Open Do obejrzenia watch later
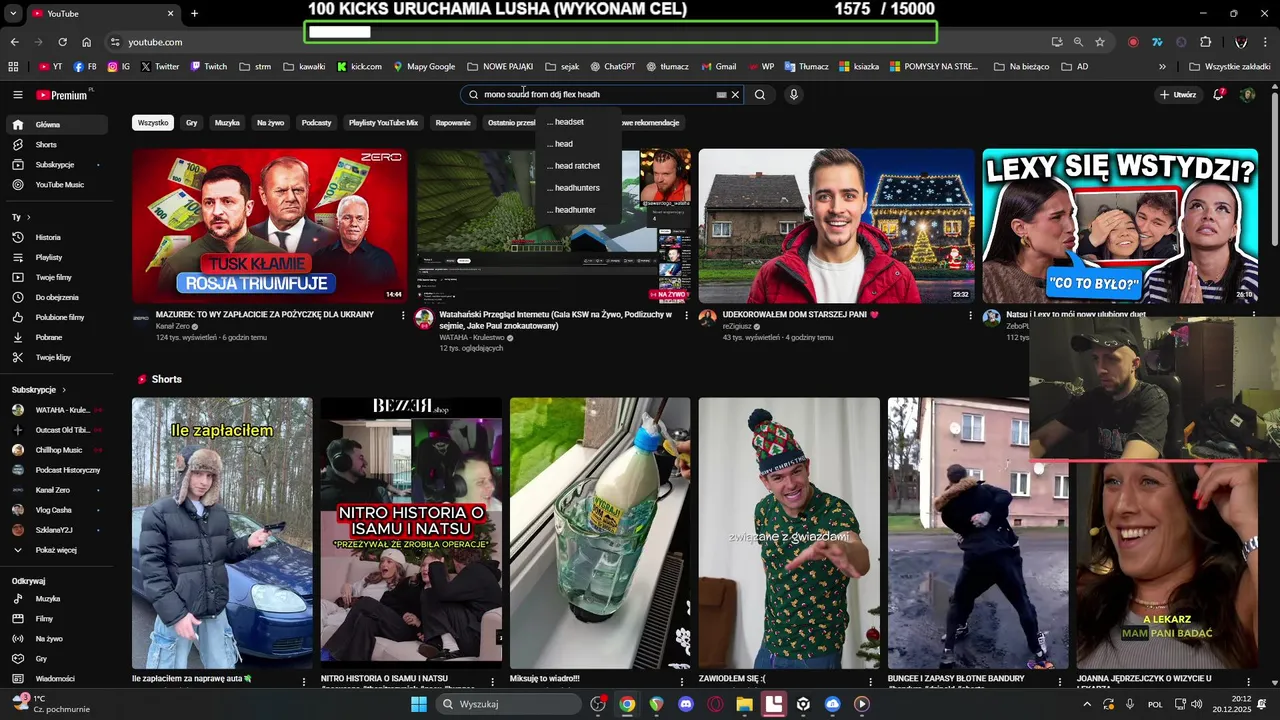 coord(56,298)
